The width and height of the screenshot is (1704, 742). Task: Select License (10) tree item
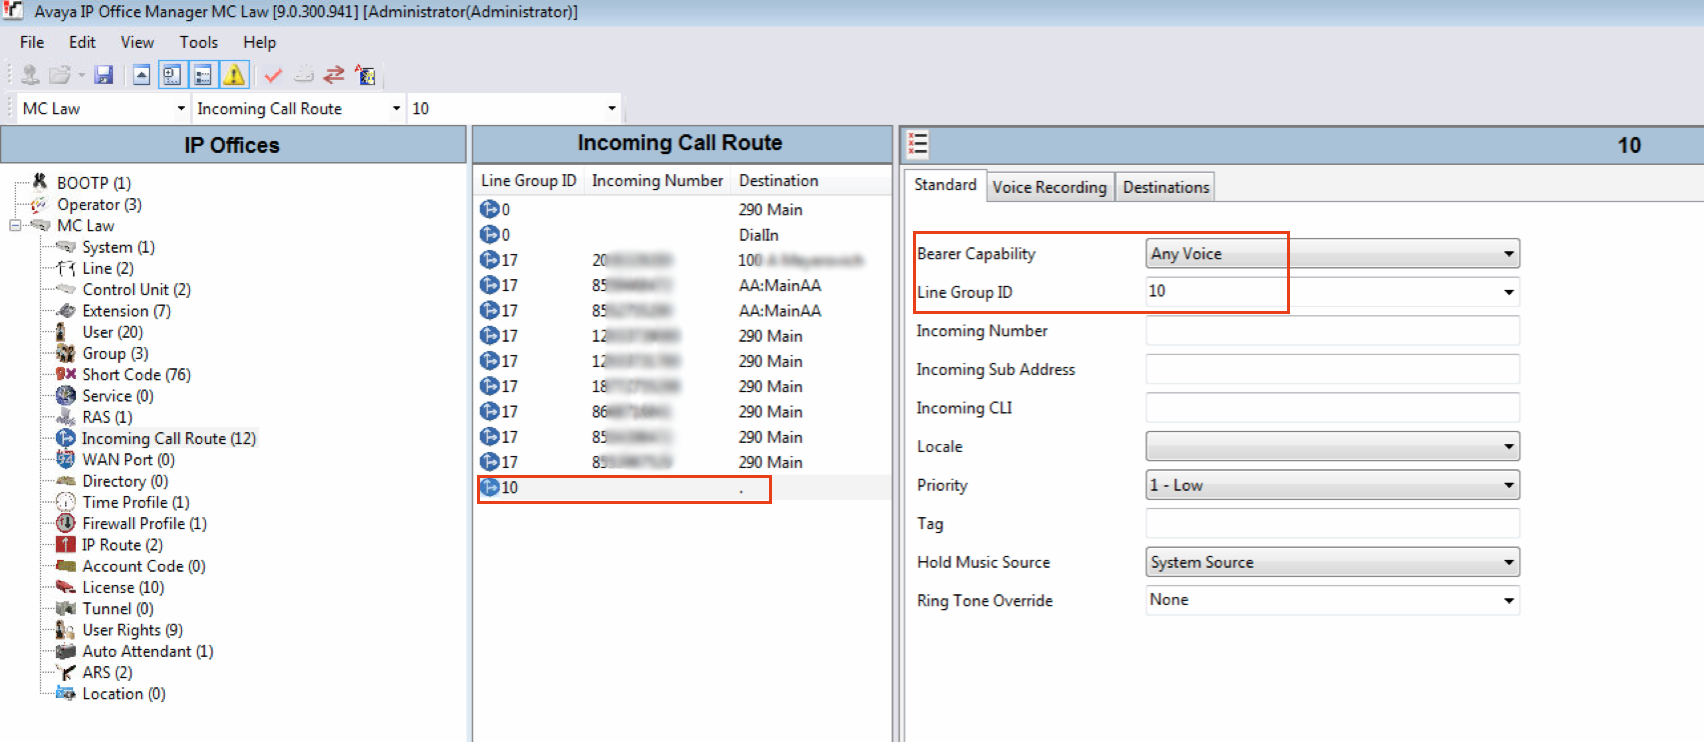123,587
